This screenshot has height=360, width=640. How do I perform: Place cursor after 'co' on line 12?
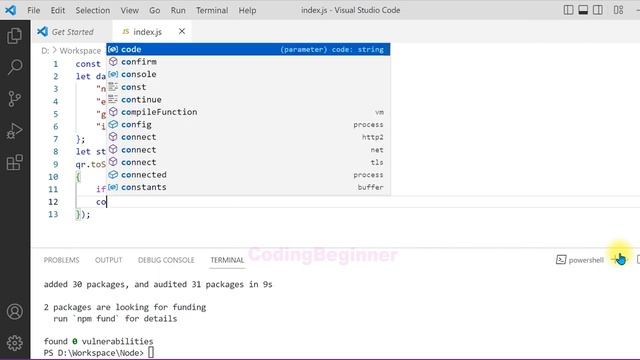[x=107, y=202]
